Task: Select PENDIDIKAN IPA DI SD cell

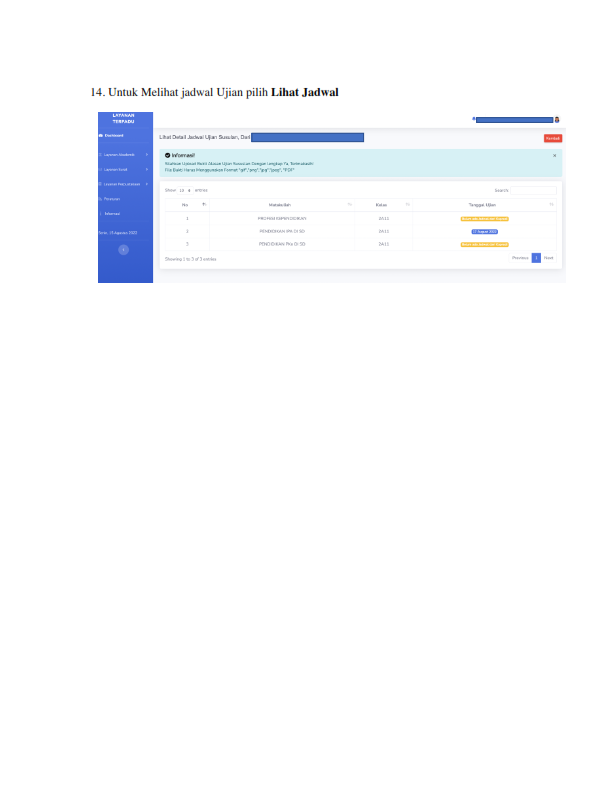Action: click(x=282, y=231)
